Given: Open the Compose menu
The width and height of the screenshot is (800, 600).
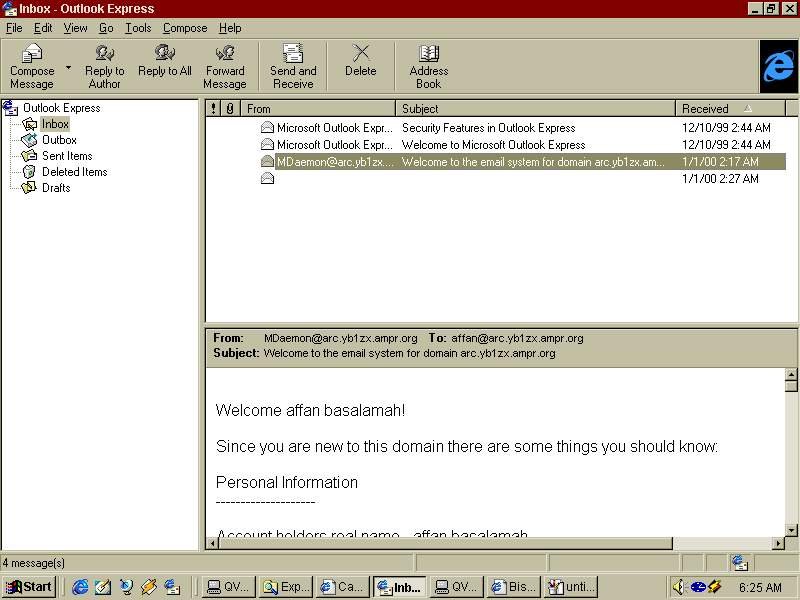Looking at the screenshot, I should [x=185, y=28].
